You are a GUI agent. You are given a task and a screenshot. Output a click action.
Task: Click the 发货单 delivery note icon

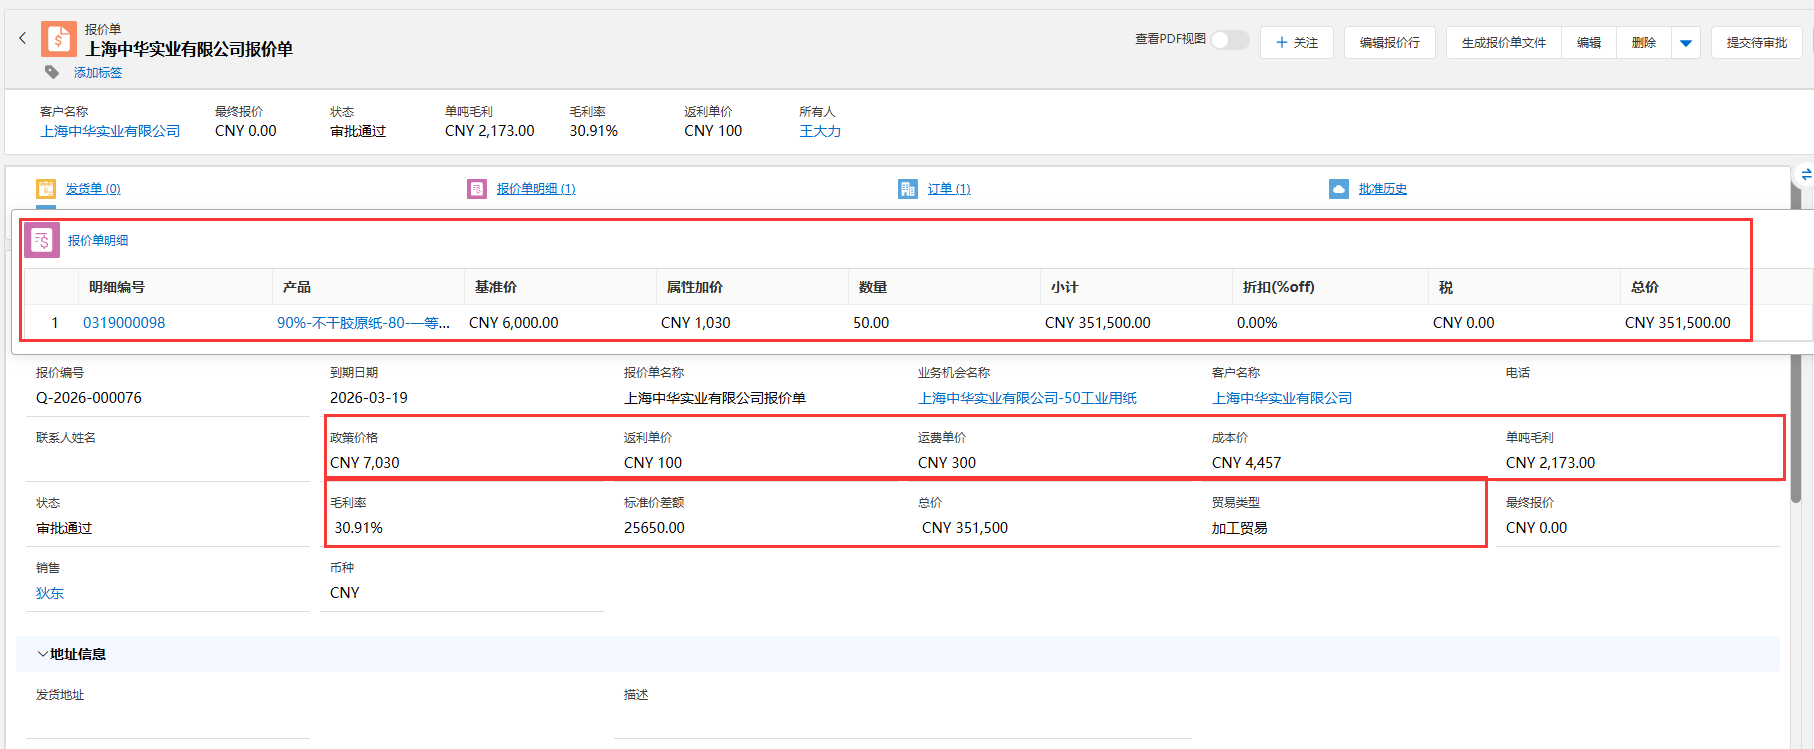[x=46, y=189]
